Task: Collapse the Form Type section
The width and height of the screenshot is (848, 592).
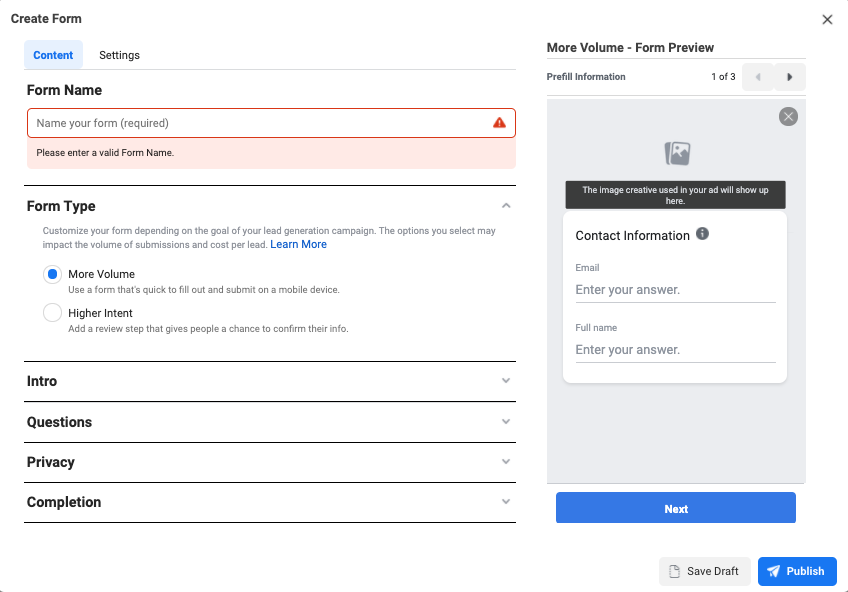Action: click(x=506, y=206)
